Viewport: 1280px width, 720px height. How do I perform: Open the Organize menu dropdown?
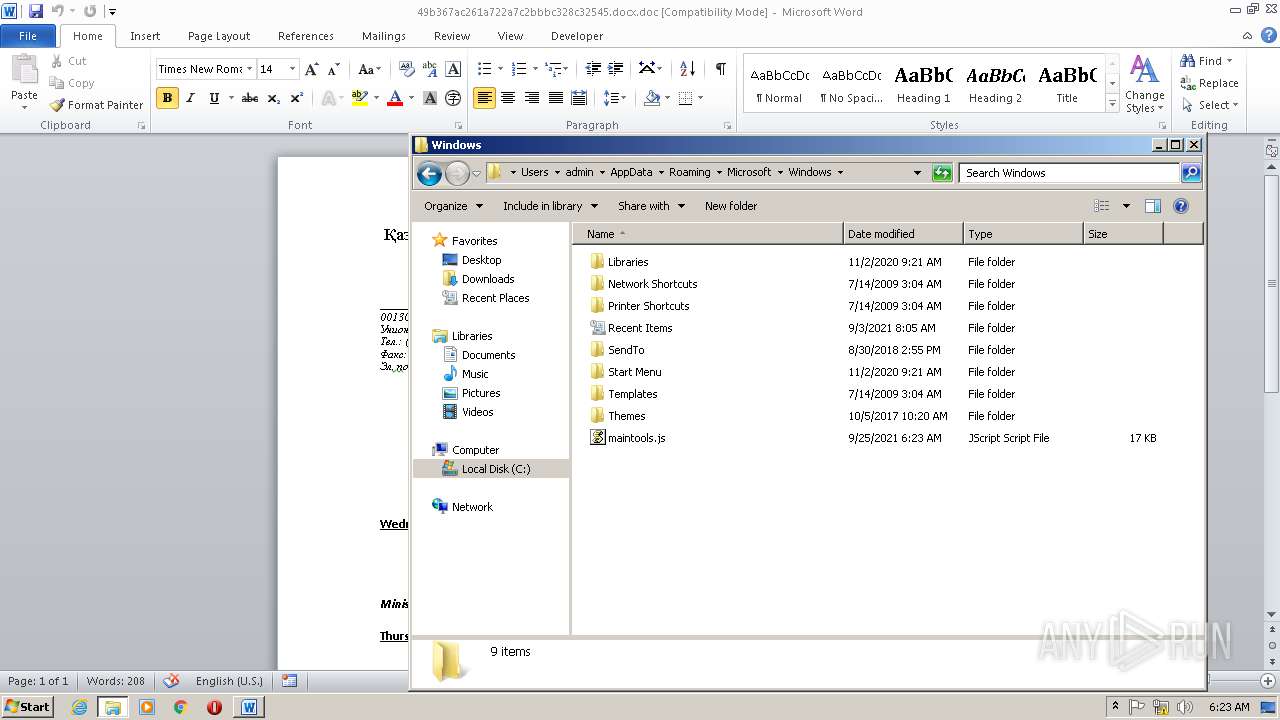click(x=453, y=206)
